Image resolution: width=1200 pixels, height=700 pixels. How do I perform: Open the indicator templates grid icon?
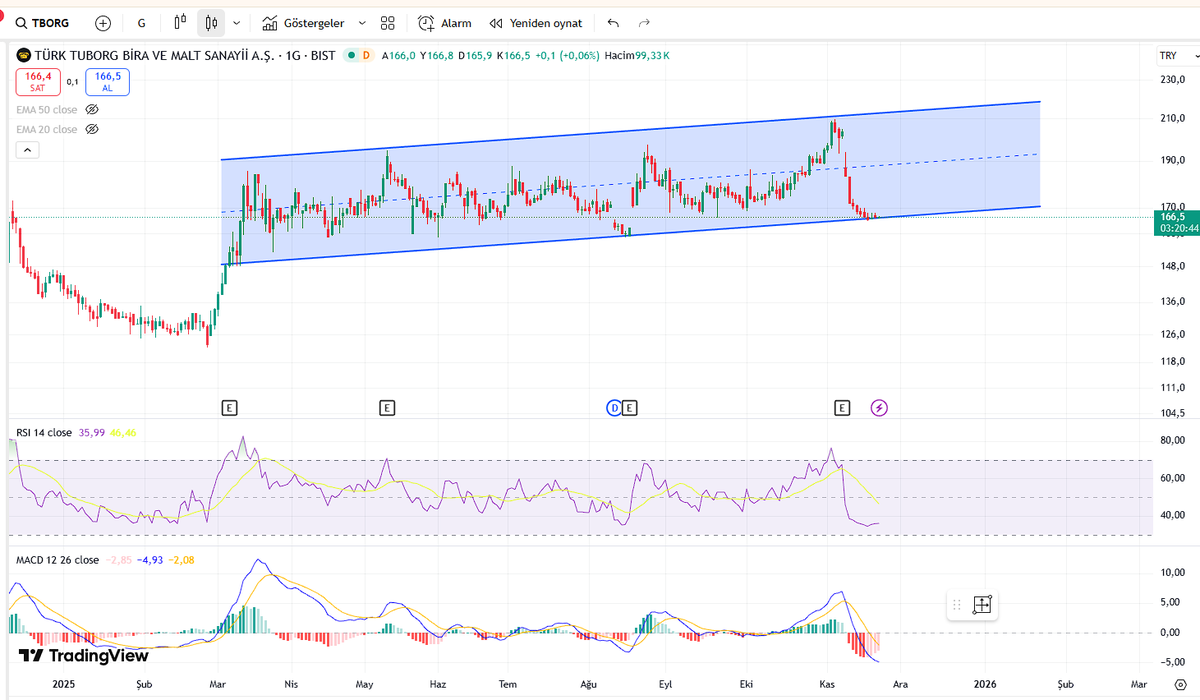click(x=388, y=22)
